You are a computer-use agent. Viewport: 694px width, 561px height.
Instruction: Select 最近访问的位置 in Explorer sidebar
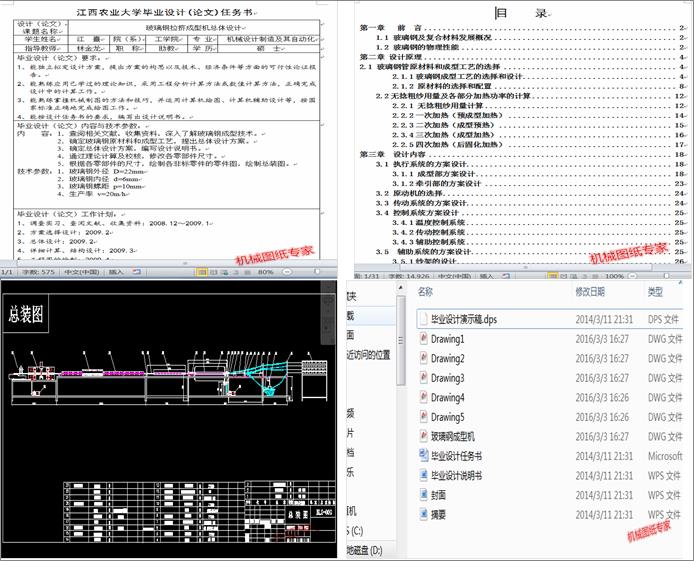pos(368,355)
